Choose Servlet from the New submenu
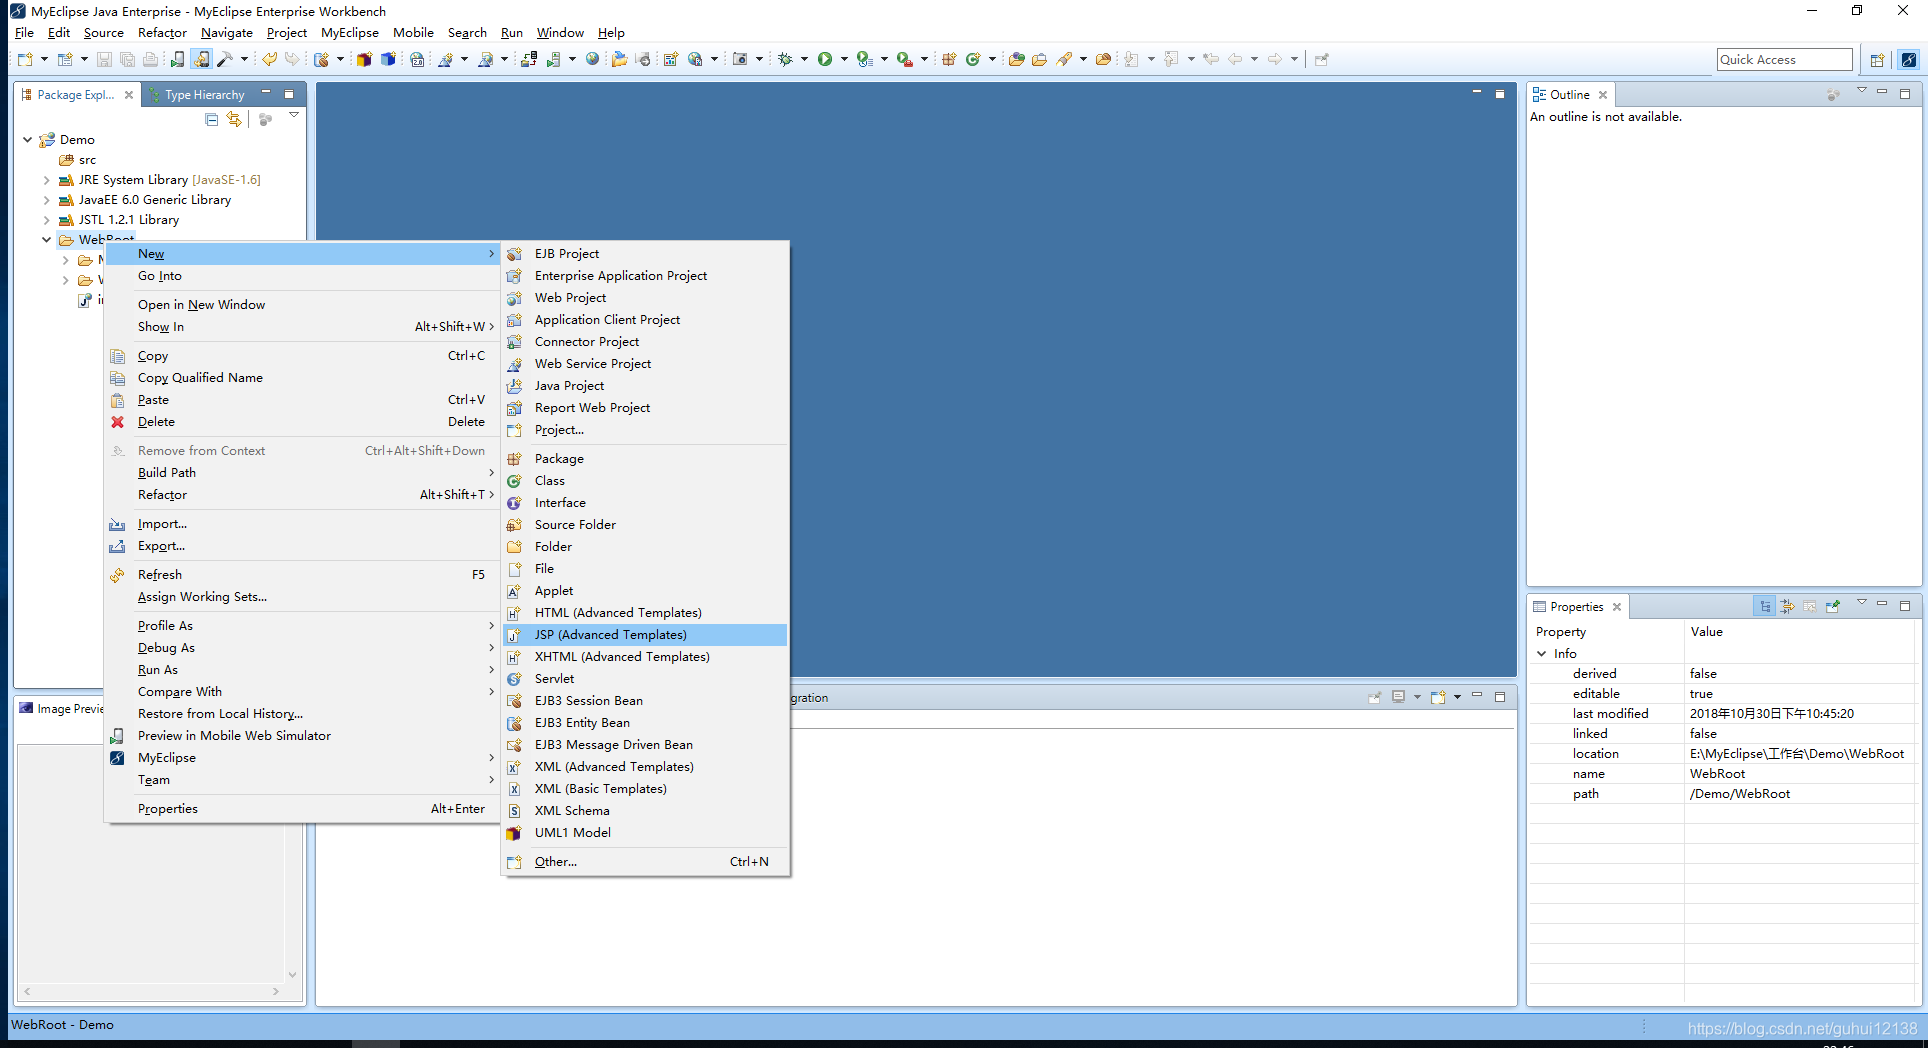Screen dimensions: 1928x1048 click(645, 679)
